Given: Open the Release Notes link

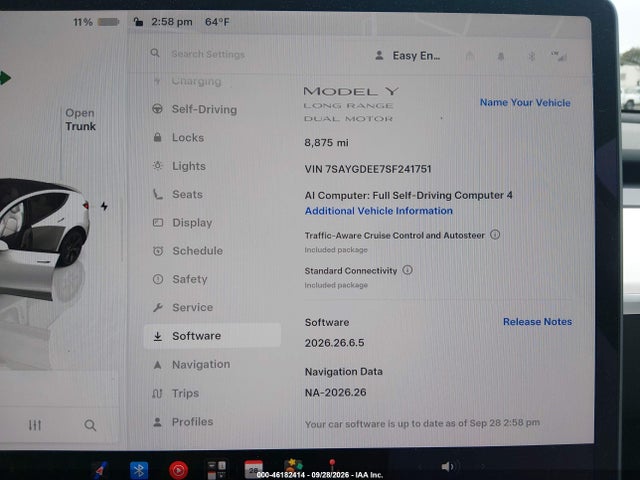Looking at the screenshot, I should point(537,322).
